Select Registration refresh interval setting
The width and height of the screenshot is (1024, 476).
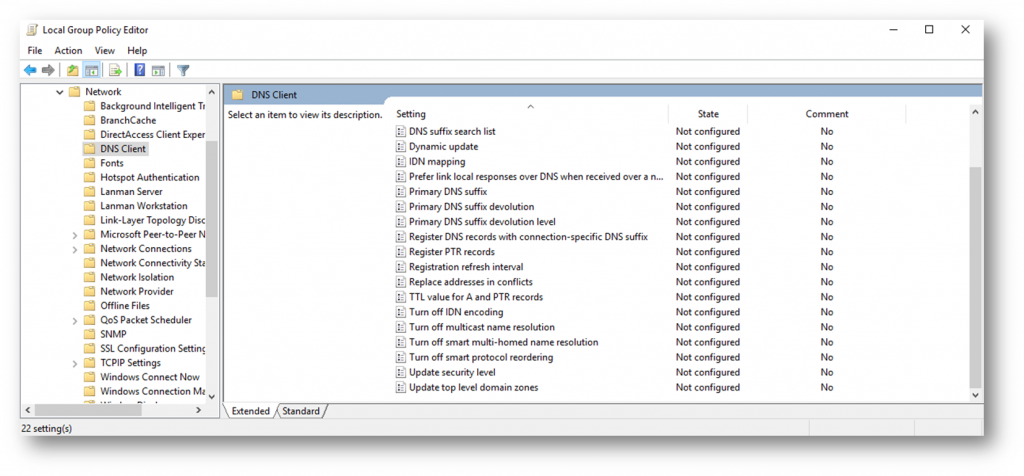(x=466, y=267)
